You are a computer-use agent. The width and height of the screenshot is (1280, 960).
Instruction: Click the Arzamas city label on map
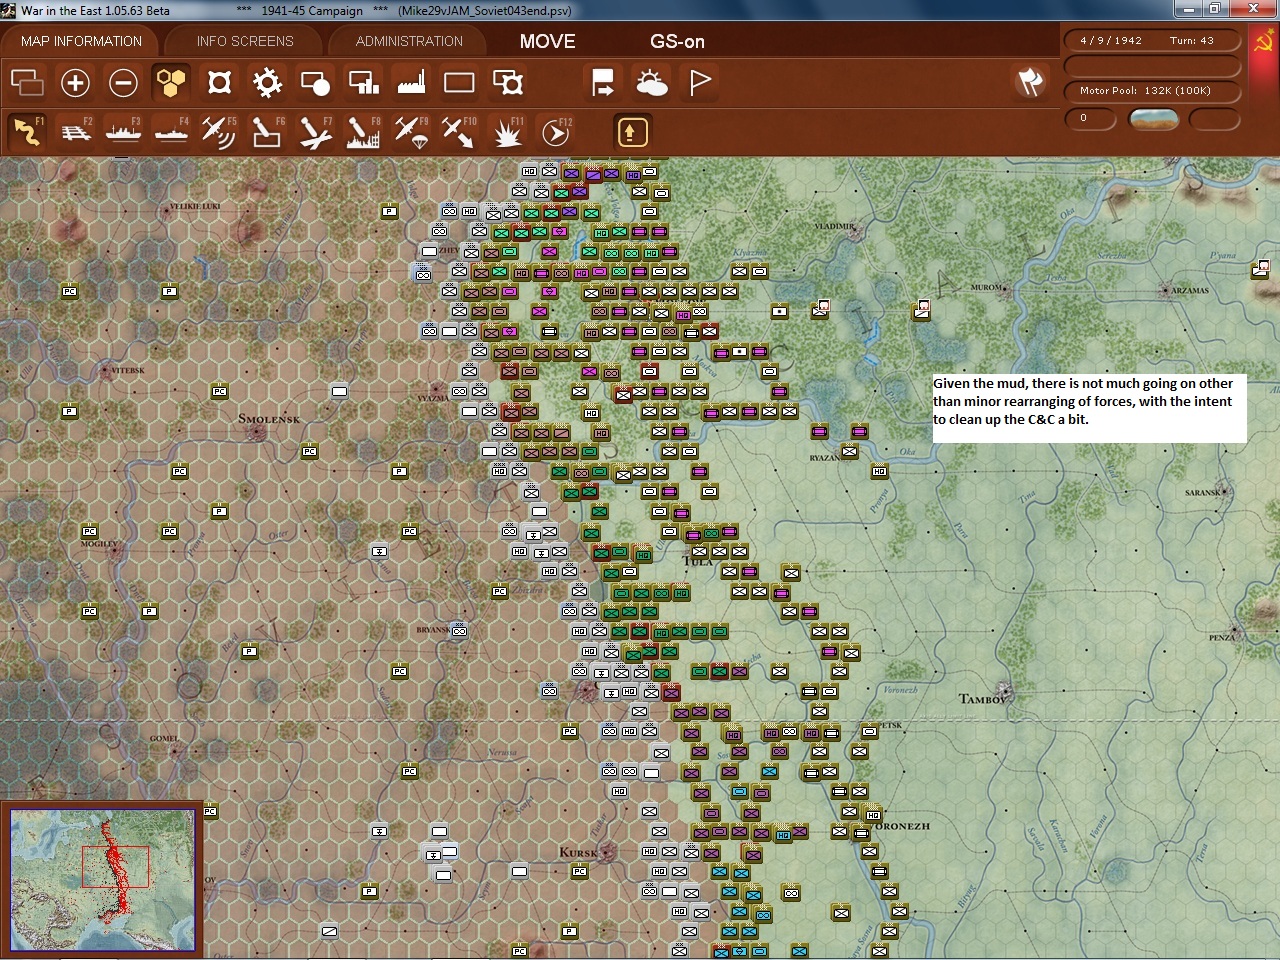(x=1190, y=291)
